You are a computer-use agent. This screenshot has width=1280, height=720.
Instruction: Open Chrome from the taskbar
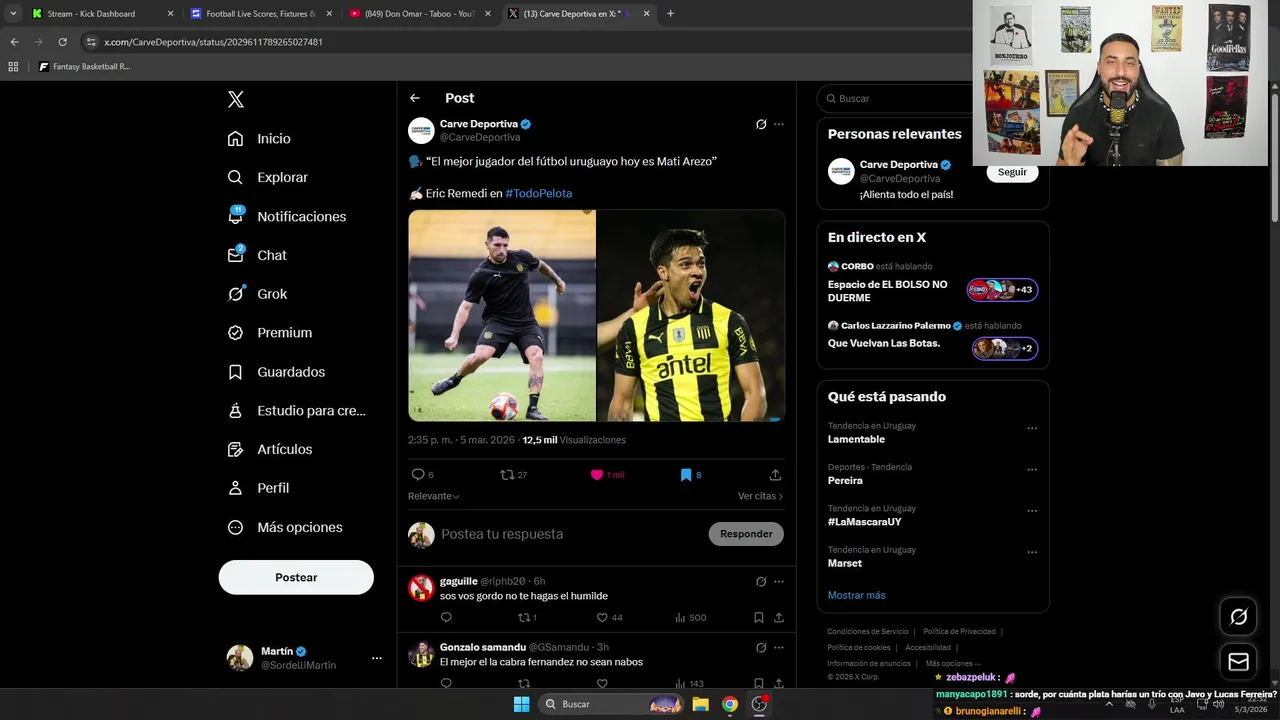pyautogui.click(x=730, y=704)
